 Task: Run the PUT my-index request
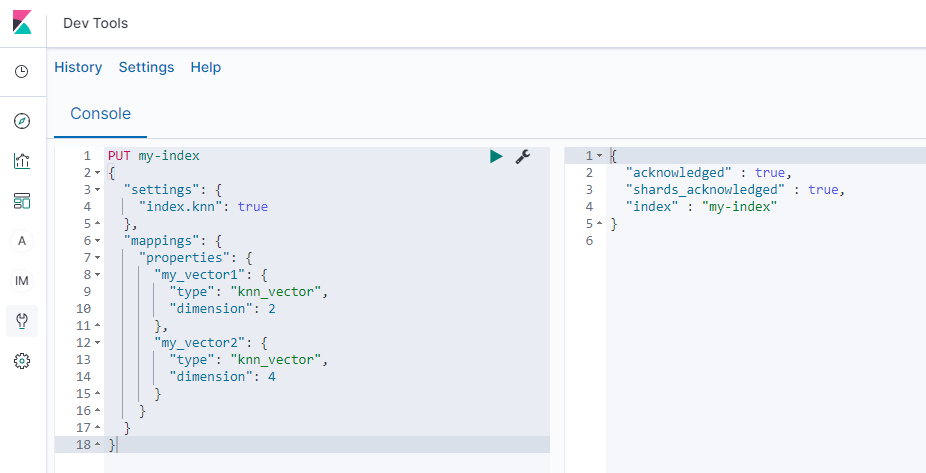pyautogui.click(x=496, y=156)
